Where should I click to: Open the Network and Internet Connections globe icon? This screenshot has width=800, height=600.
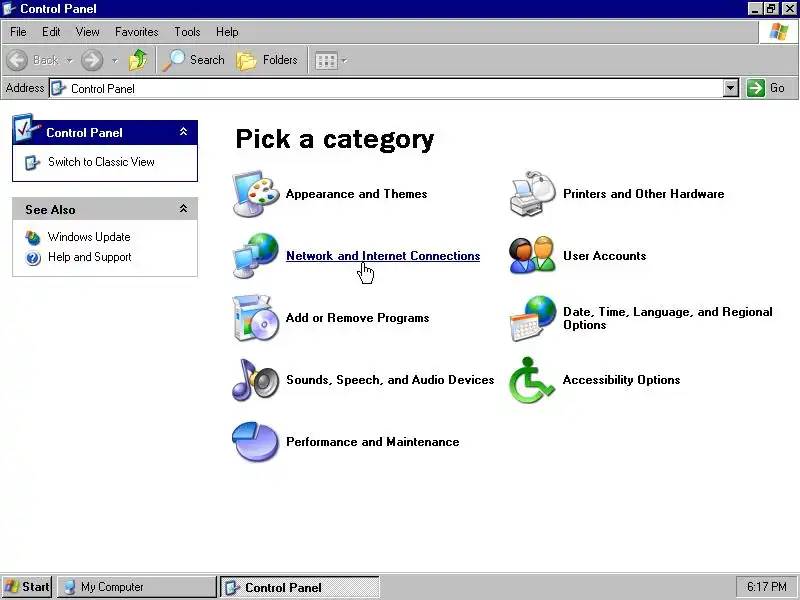(256, 256)
